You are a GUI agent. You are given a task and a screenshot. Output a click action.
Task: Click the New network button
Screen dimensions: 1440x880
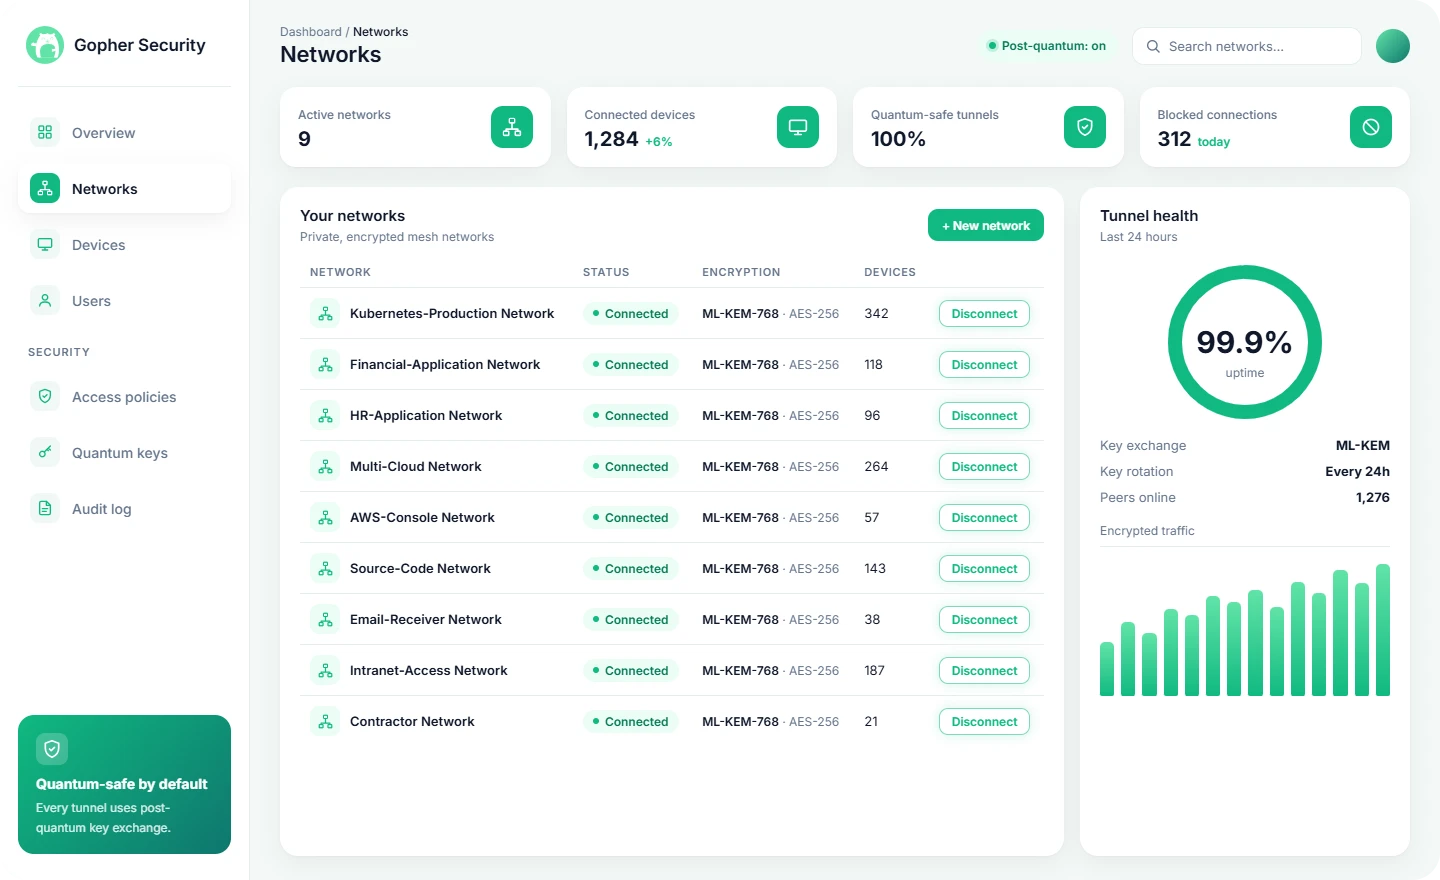(x=986, y=225)
